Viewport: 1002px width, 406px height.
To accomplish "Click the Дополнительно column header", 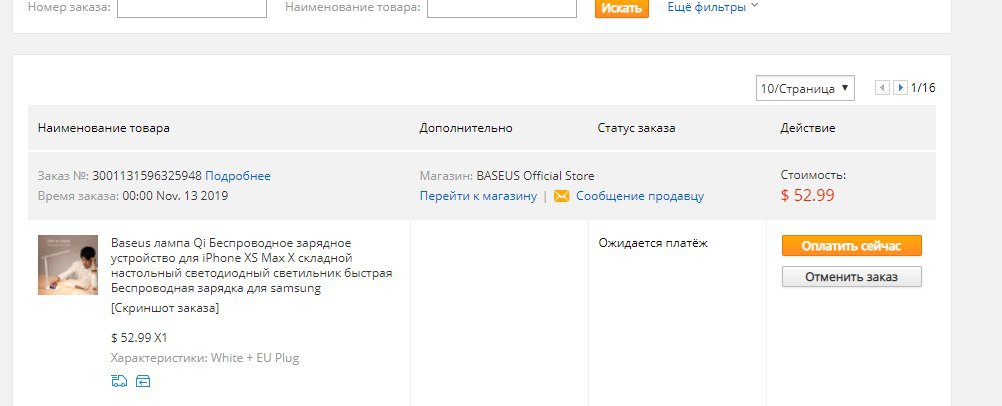I will (x=466, y=128).
